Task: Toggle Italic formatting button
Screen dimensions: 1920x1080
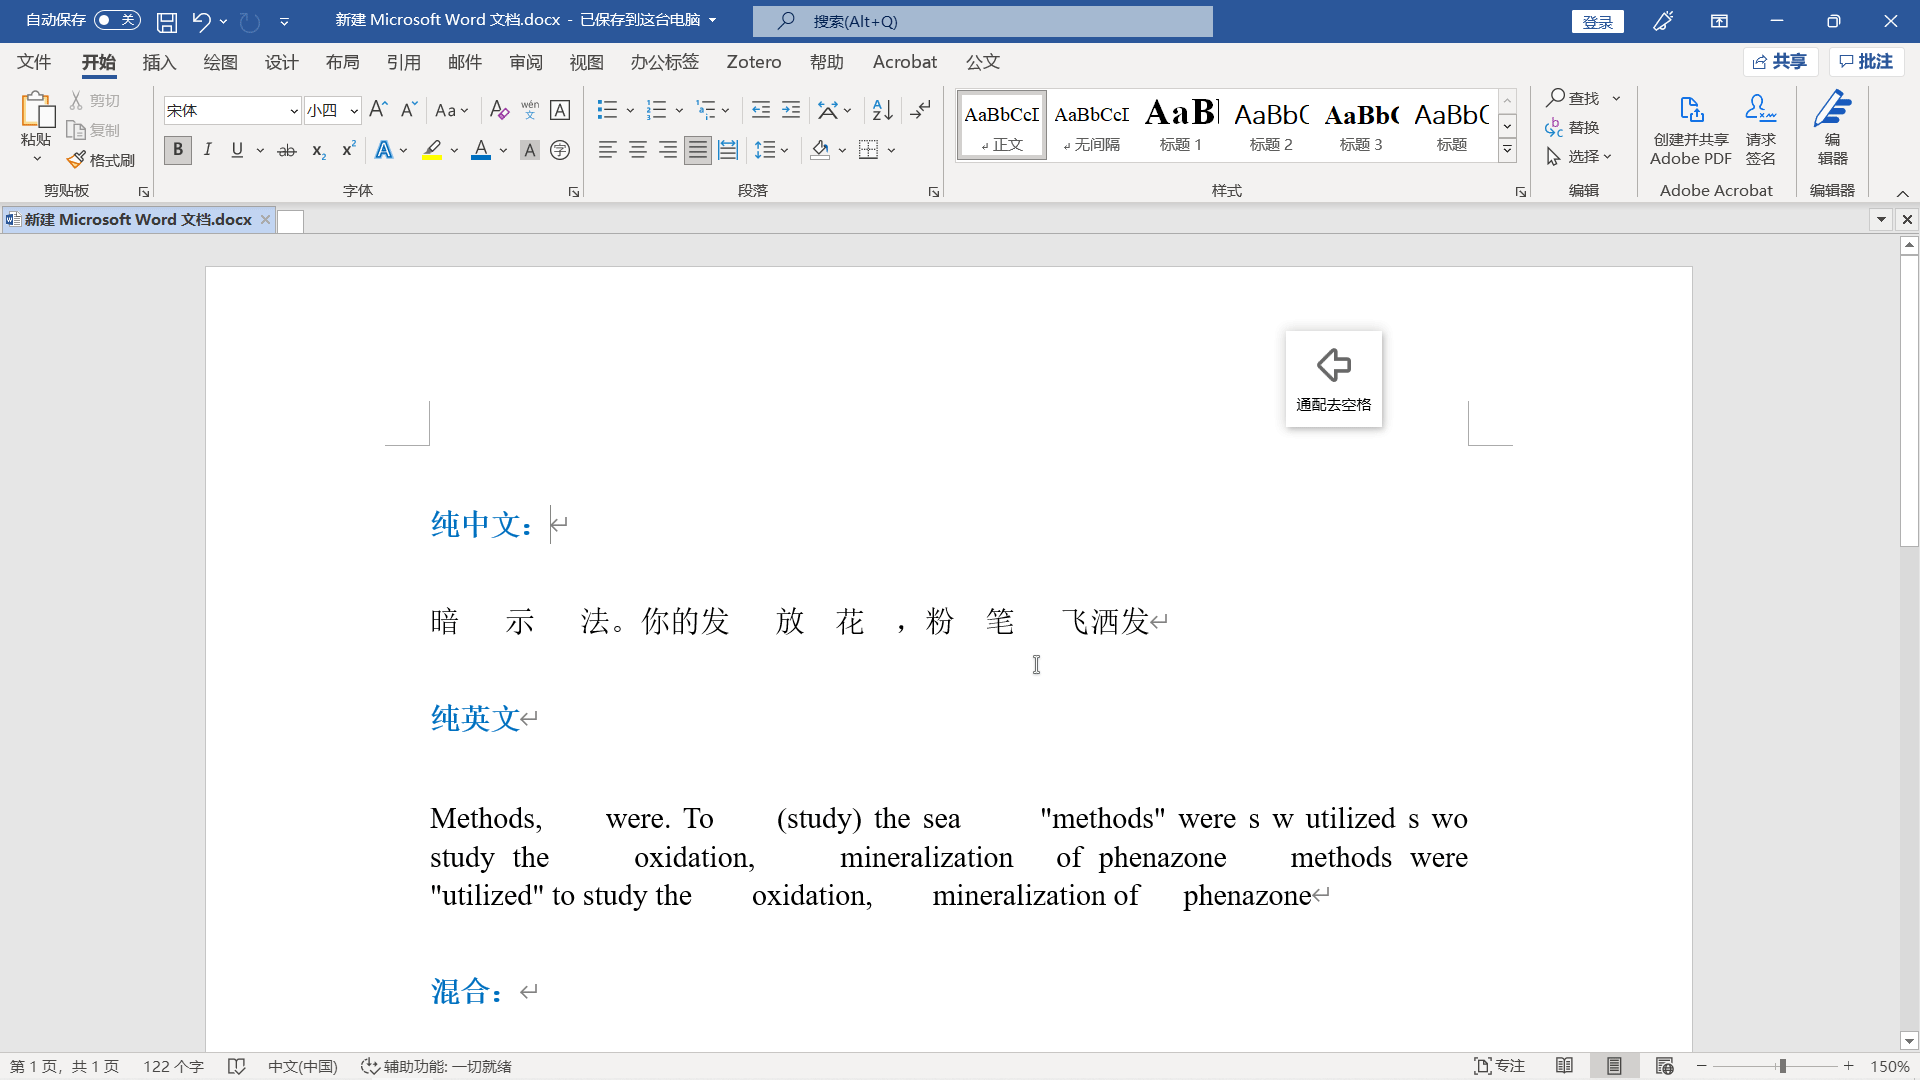Action: click(x=207, y=150)
